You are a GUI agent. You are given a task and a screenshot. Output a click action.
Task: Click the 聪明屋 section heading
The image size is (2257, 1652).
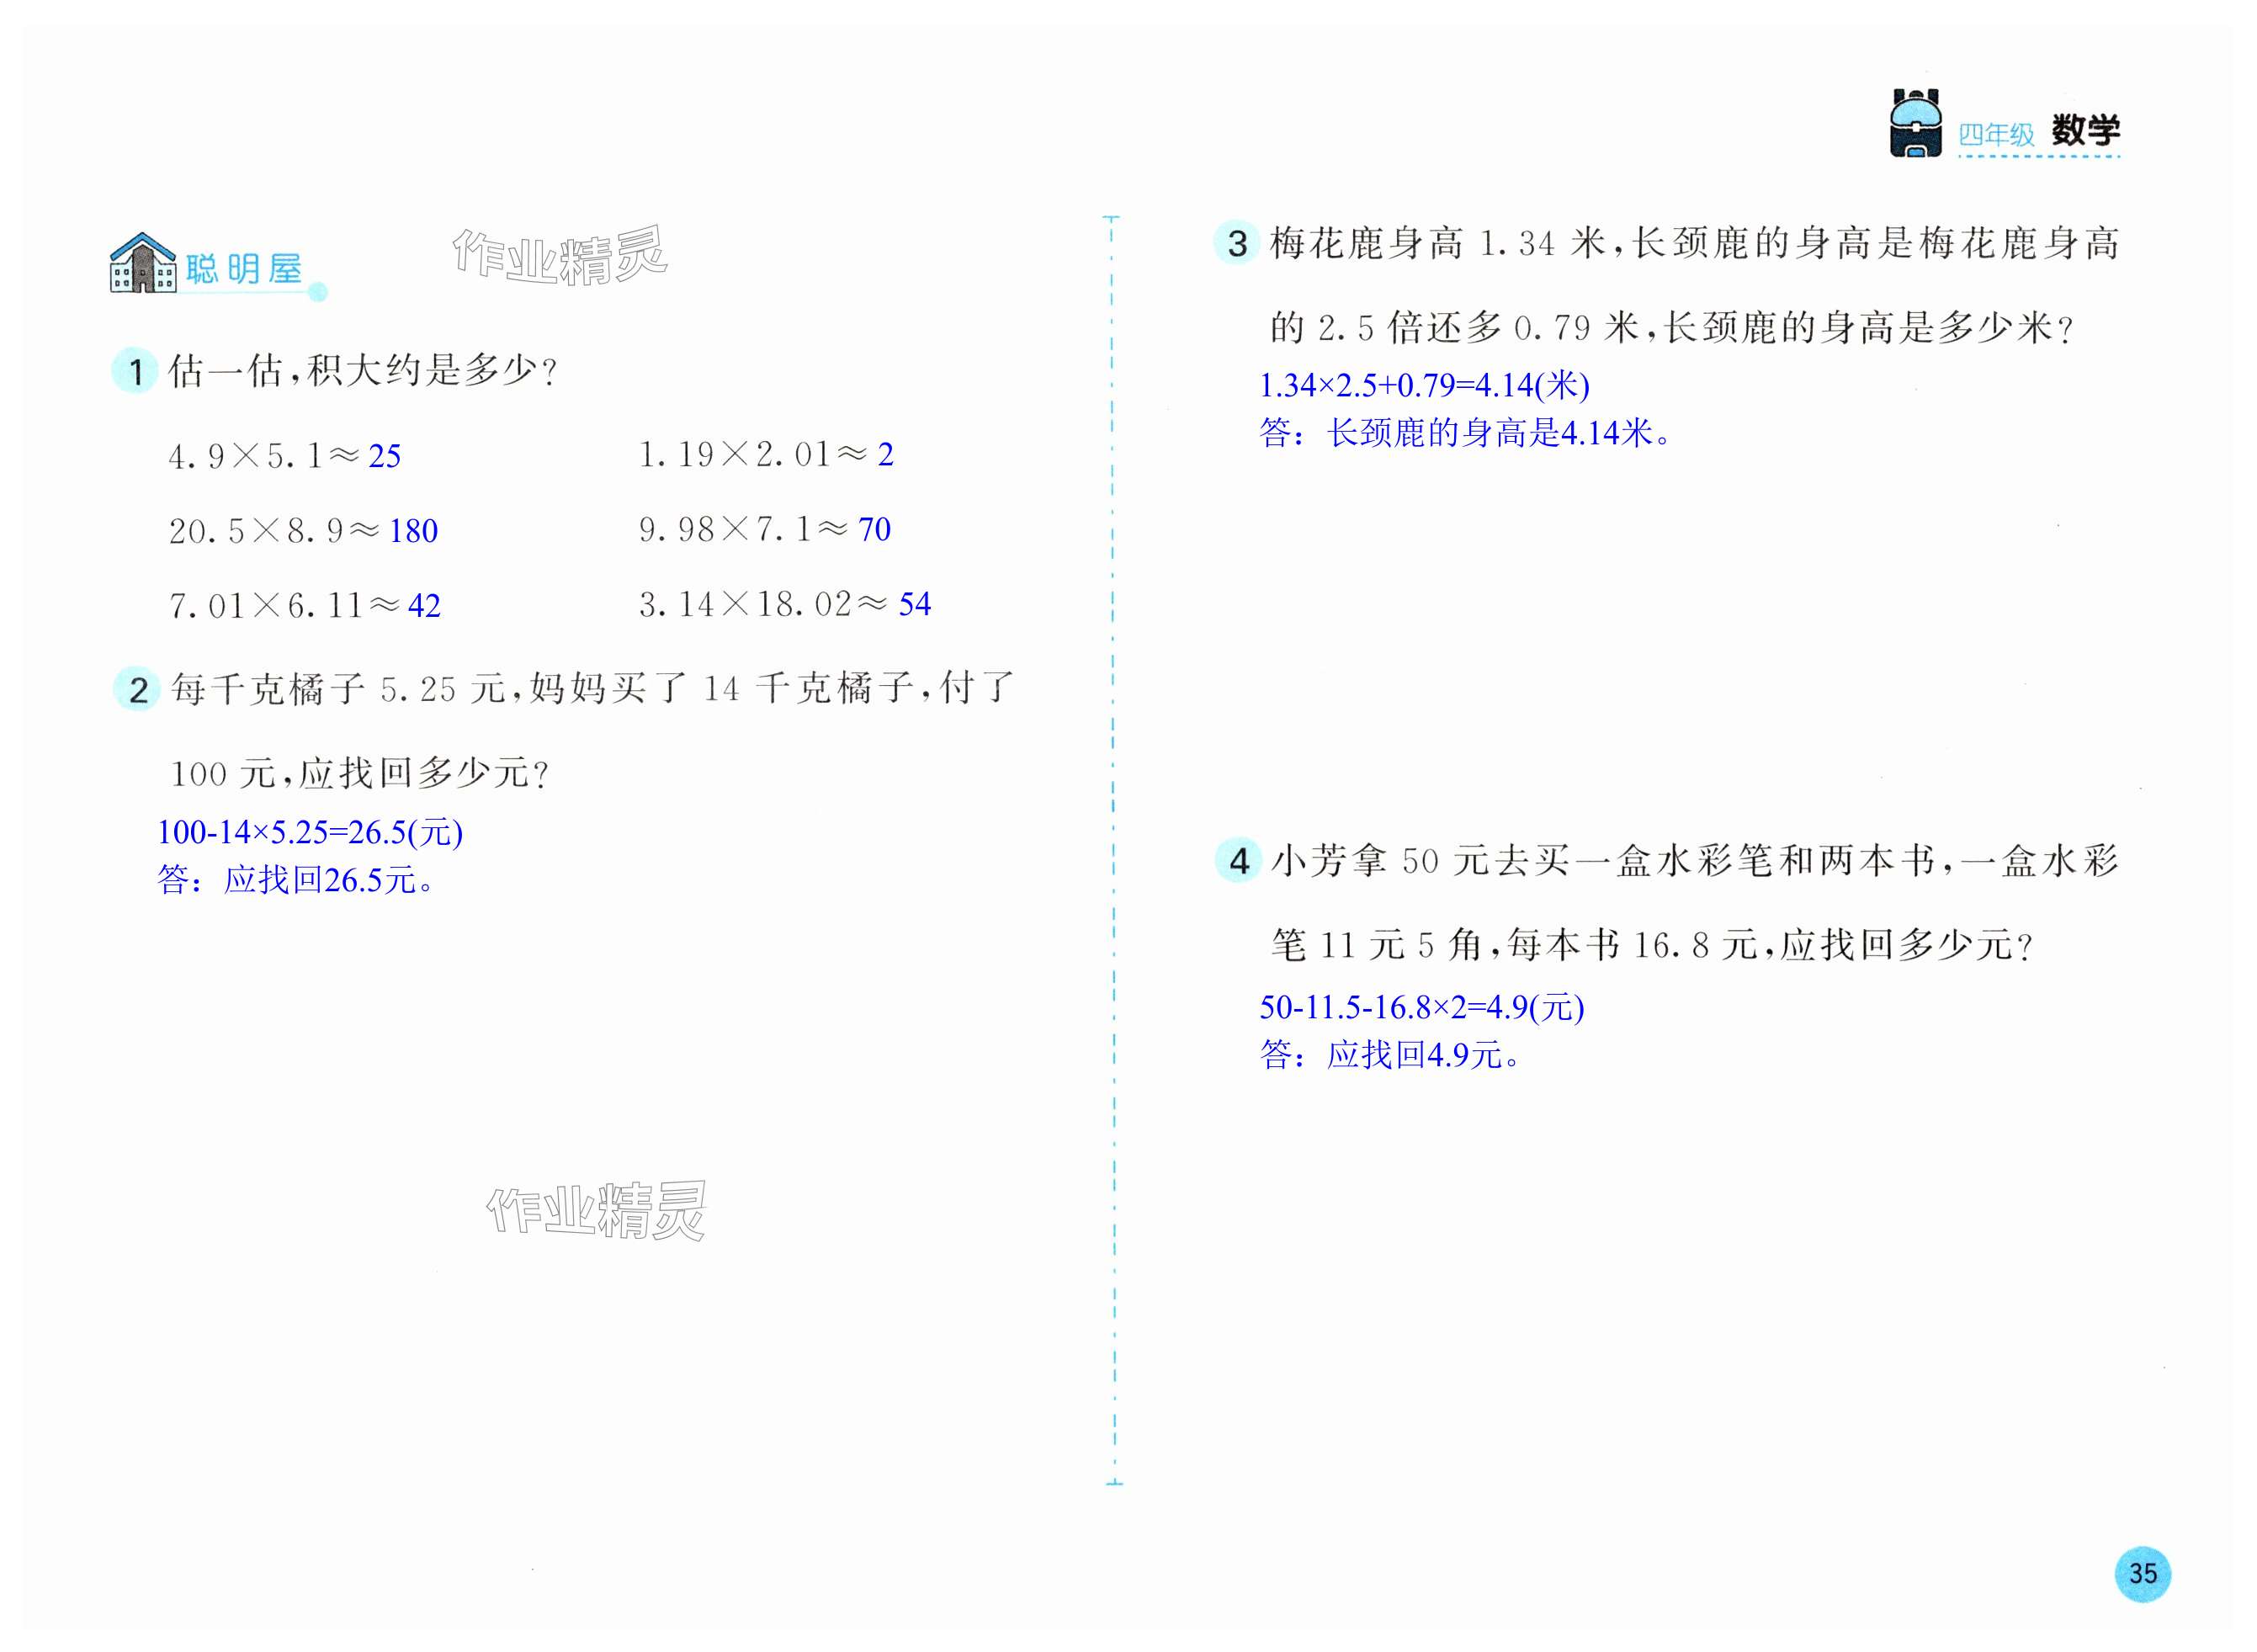tap(244, 269)
